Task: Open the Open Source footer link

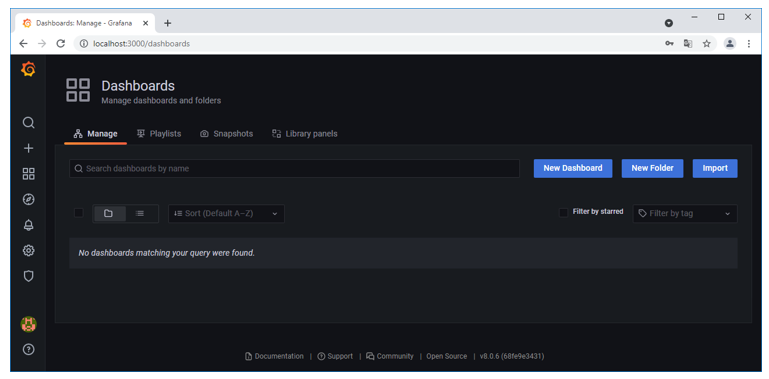Action: (446, 356)
